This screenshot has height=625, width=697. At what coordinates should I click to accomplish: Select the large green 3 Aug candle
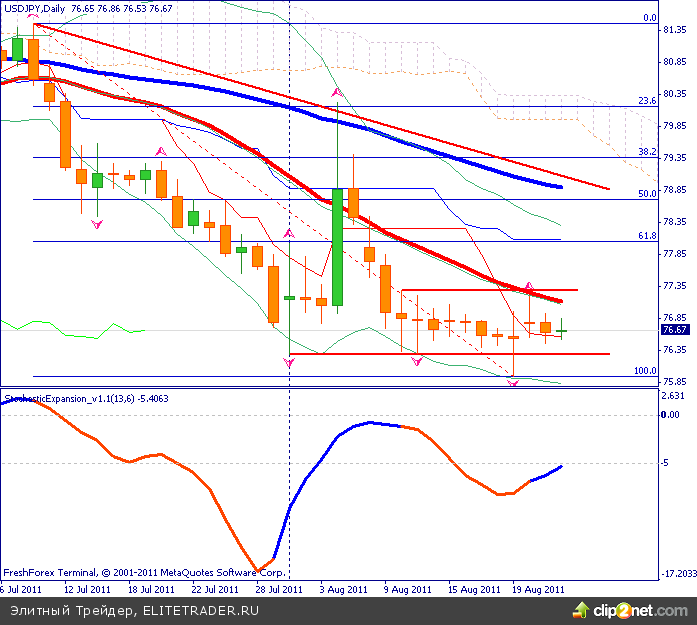tap(338, 247)
